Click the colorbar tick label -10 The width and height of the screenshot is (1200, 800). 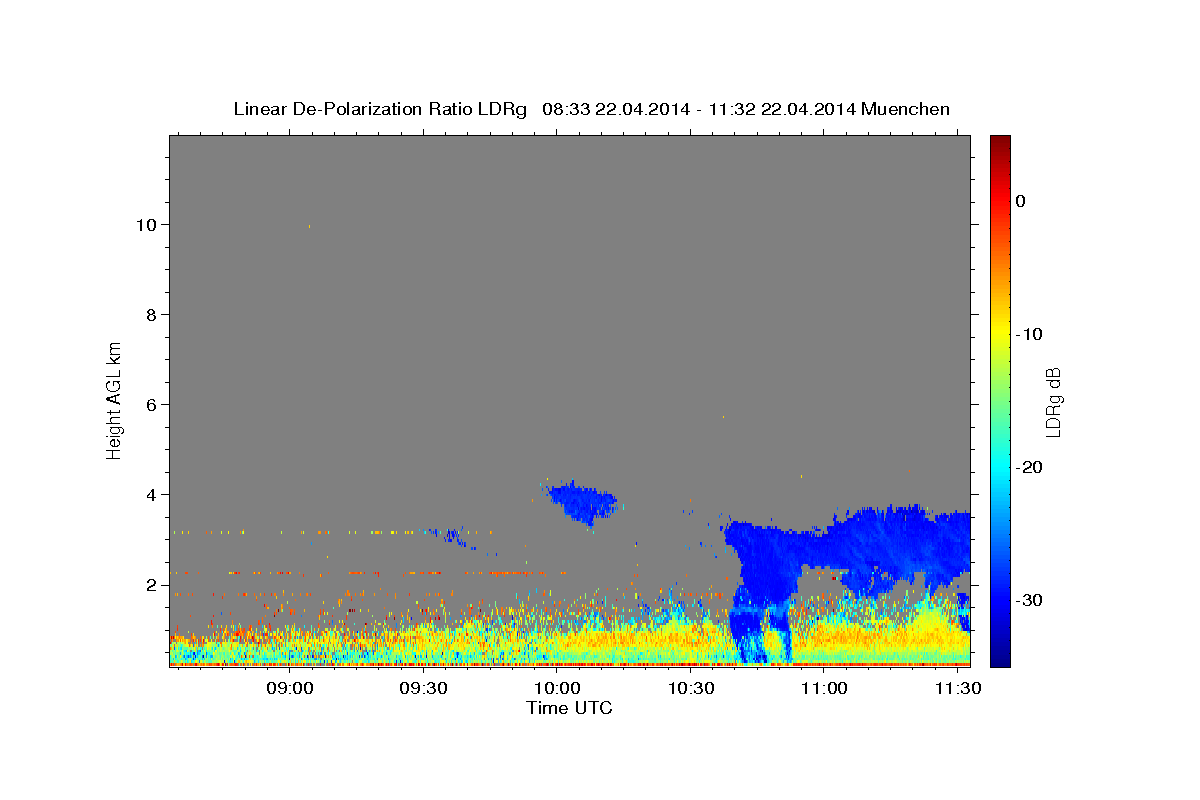pyautogui.click(x=1030, y=334)
